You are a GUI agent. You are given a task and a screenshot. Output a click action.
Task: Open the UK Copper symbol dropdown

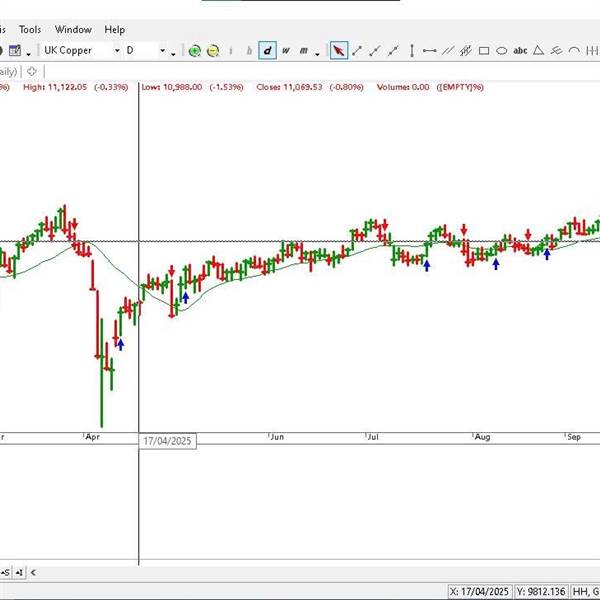[x=117, y=51]
